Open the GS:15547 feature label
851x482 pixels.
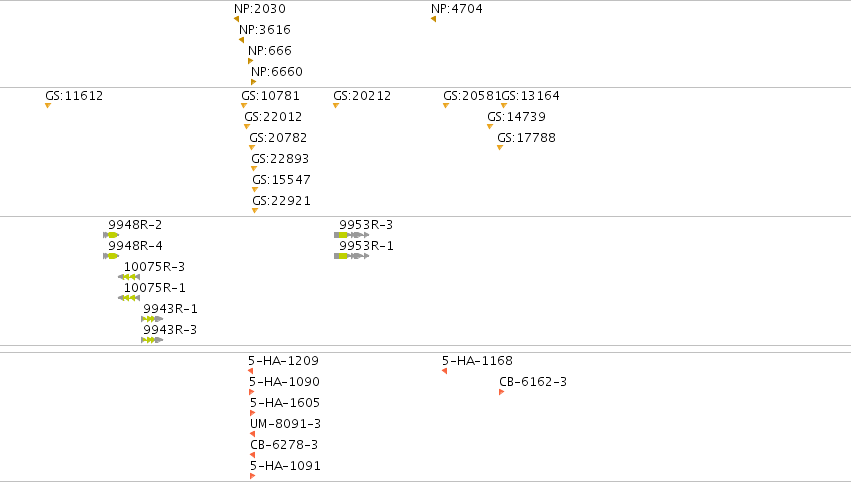coord(282,180)
